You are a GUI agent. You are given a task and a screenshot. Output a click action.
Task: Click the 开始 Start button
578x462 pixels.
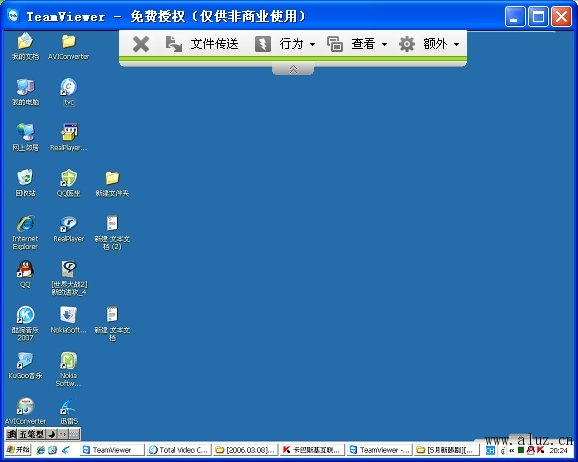point(18,450)
